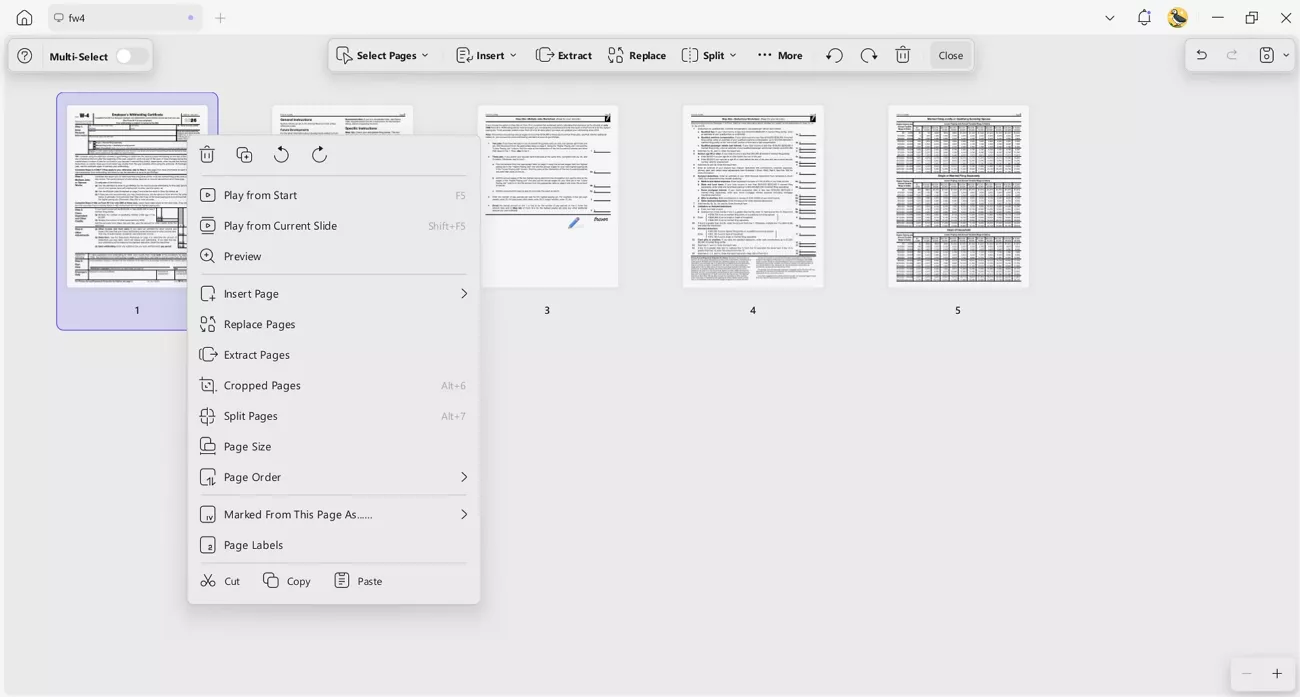The image size is (1300, 697).
Task: Open notifications via the bell icon
Action: (x=1141, y=17)
